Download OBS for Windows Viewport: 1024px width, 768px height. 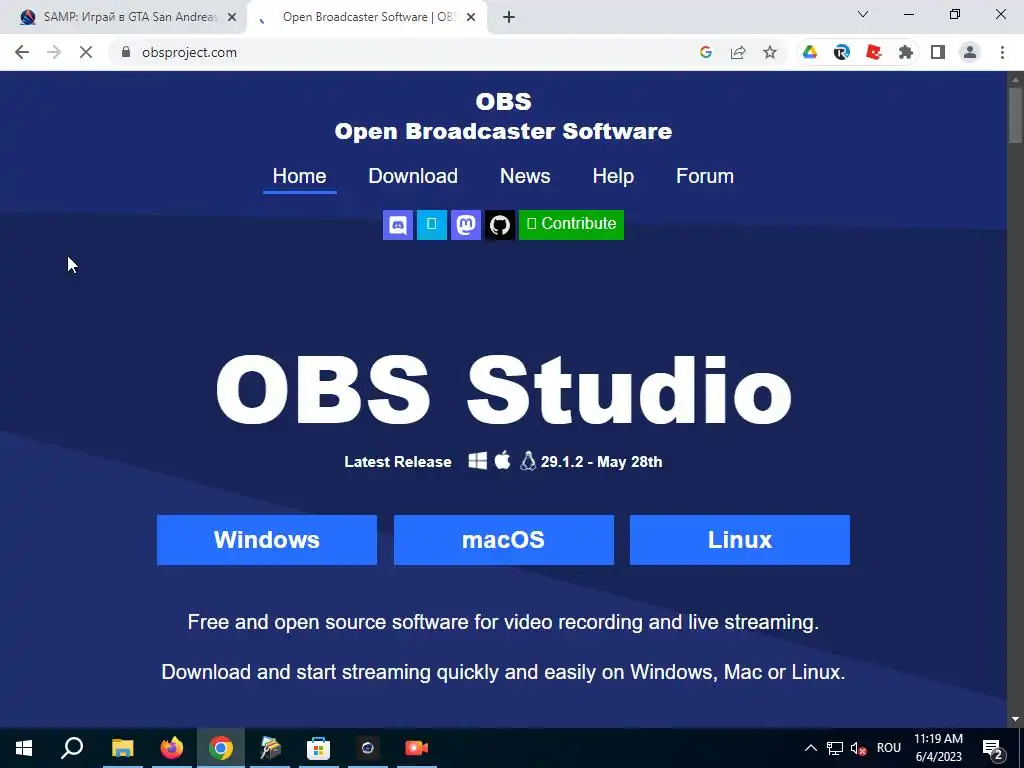click(266, 540)
